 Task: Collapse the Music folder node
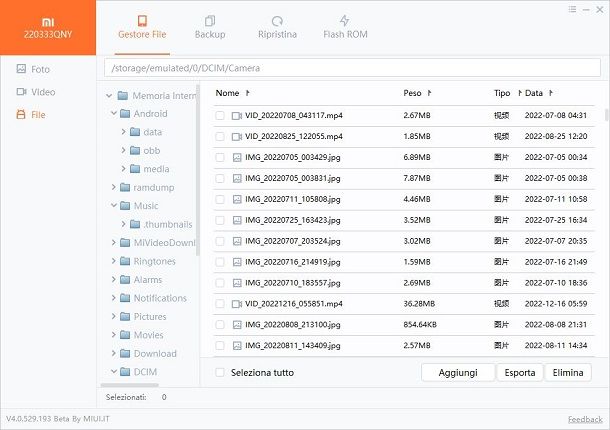pyautogui.click(x=114, y=205)
